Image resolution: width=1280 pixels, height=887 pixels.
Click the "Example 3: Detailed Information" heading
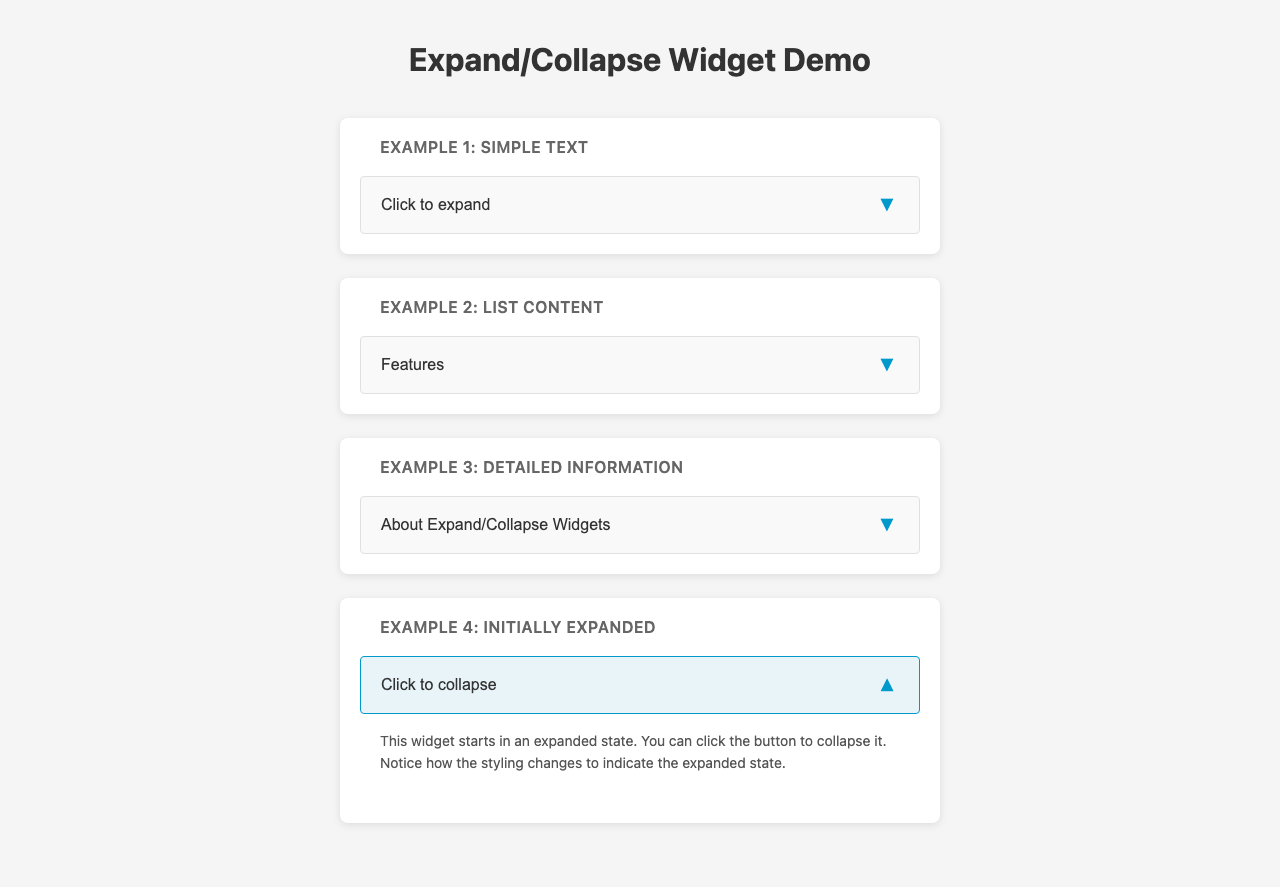[531, 468]
